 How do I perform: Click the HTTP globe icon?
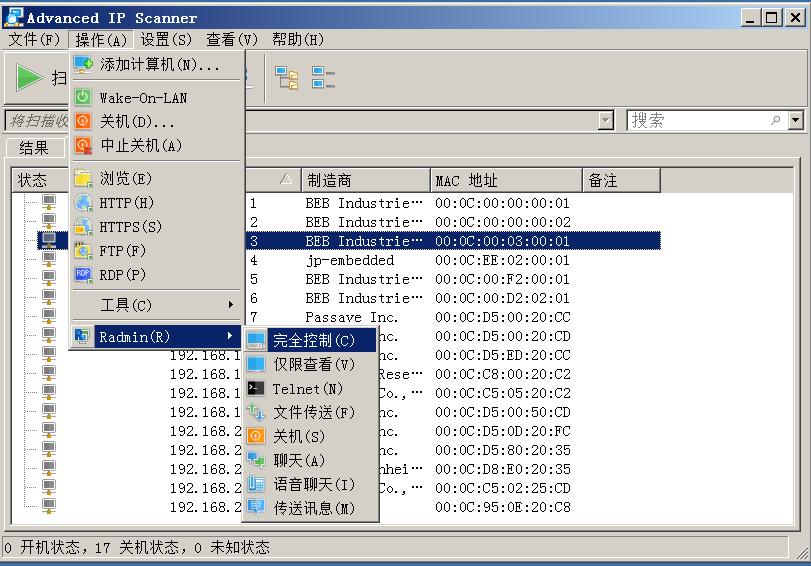click(x=83, y=202)
